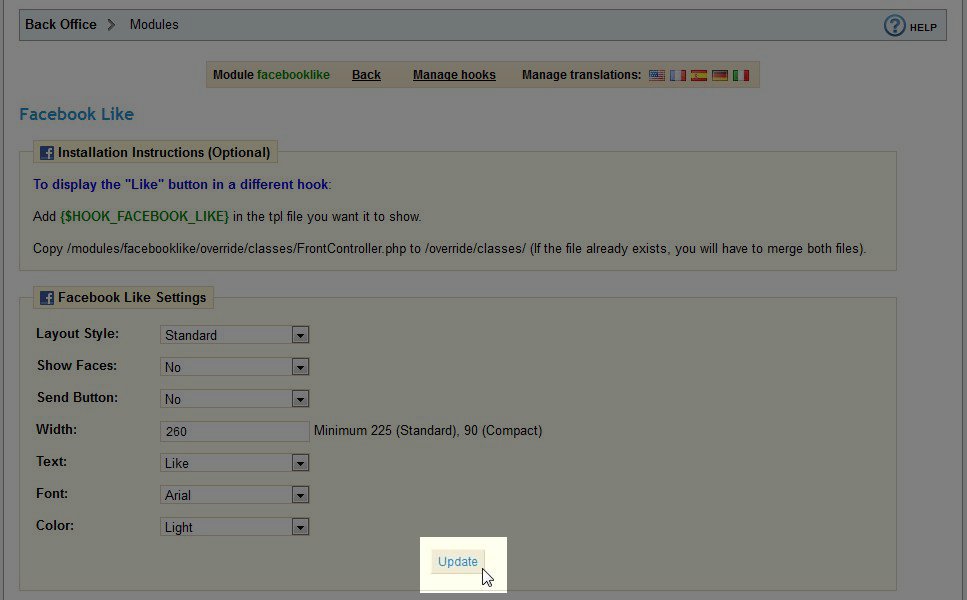Click Facebook icon beside Facebook Like Settings
967x600 pixels.
47,298
